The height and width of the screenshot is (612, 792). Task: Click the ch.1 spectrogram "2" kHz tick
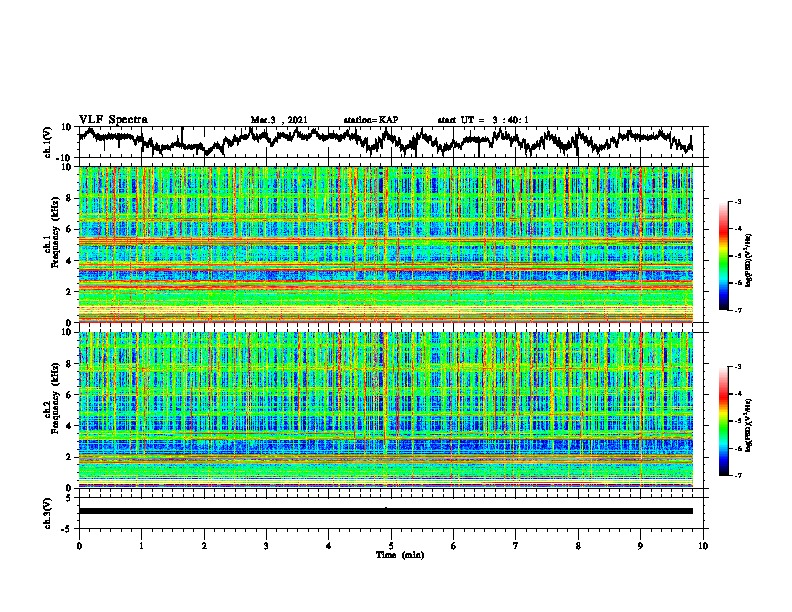[70, 292]
